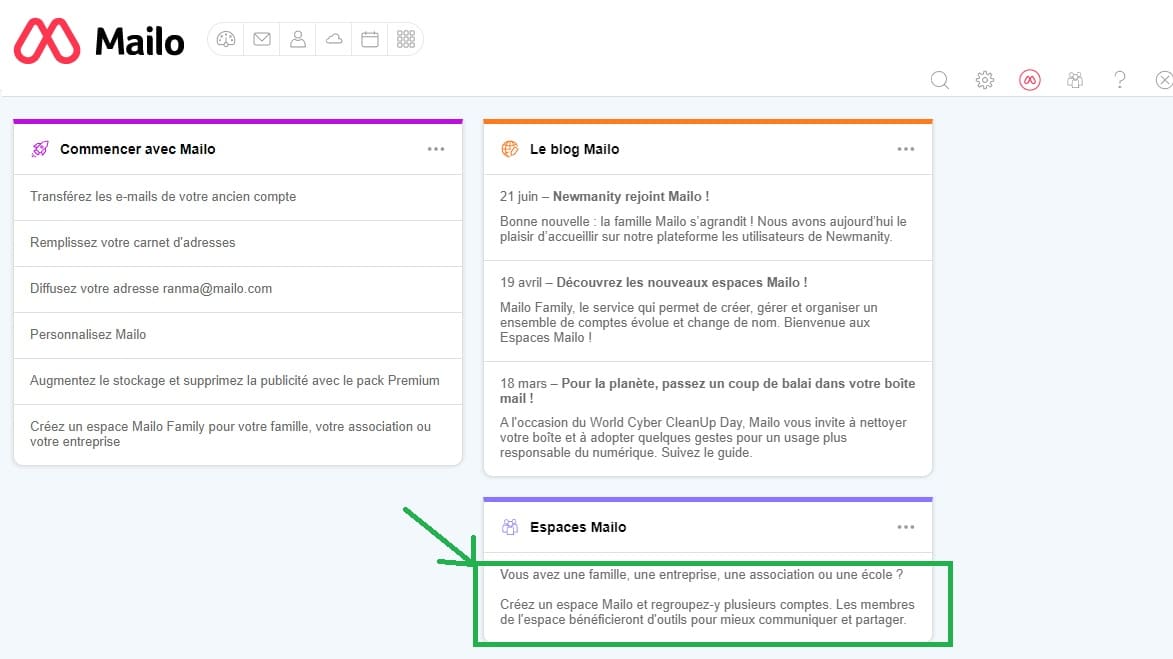Click the Le blog Mailo title

pos(575,149)
